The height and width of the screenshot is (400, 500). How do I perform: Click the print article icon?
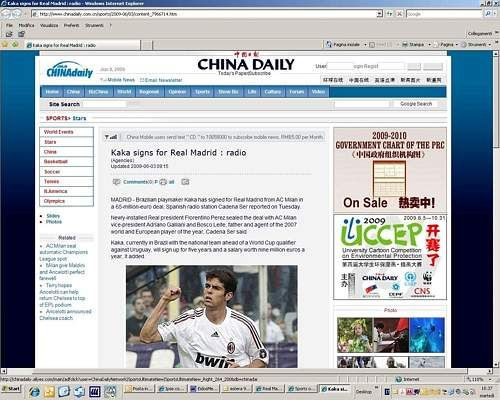[x=163, y=182]
